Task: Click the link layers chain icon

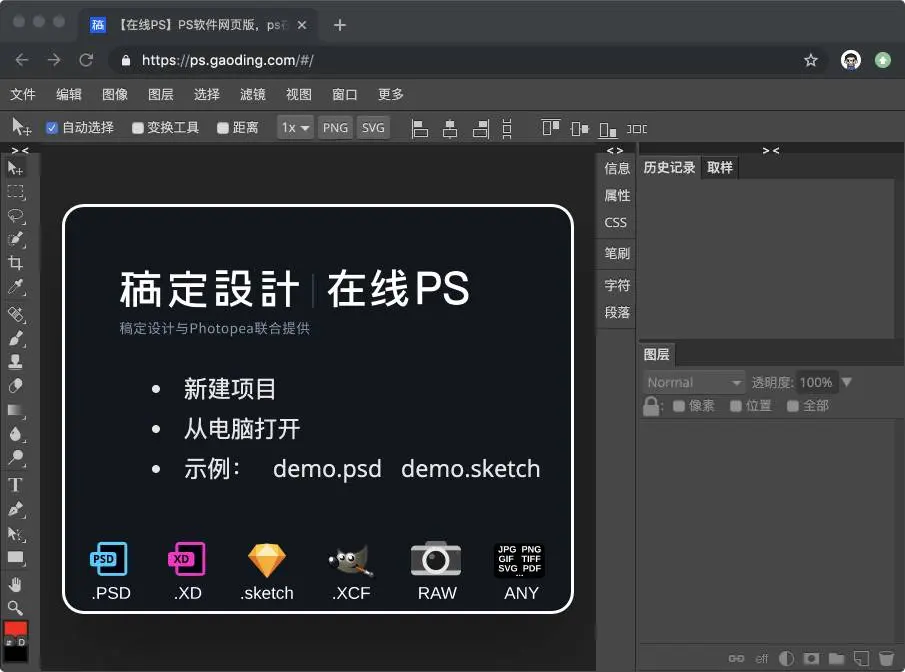Action: tap(736, 658)
